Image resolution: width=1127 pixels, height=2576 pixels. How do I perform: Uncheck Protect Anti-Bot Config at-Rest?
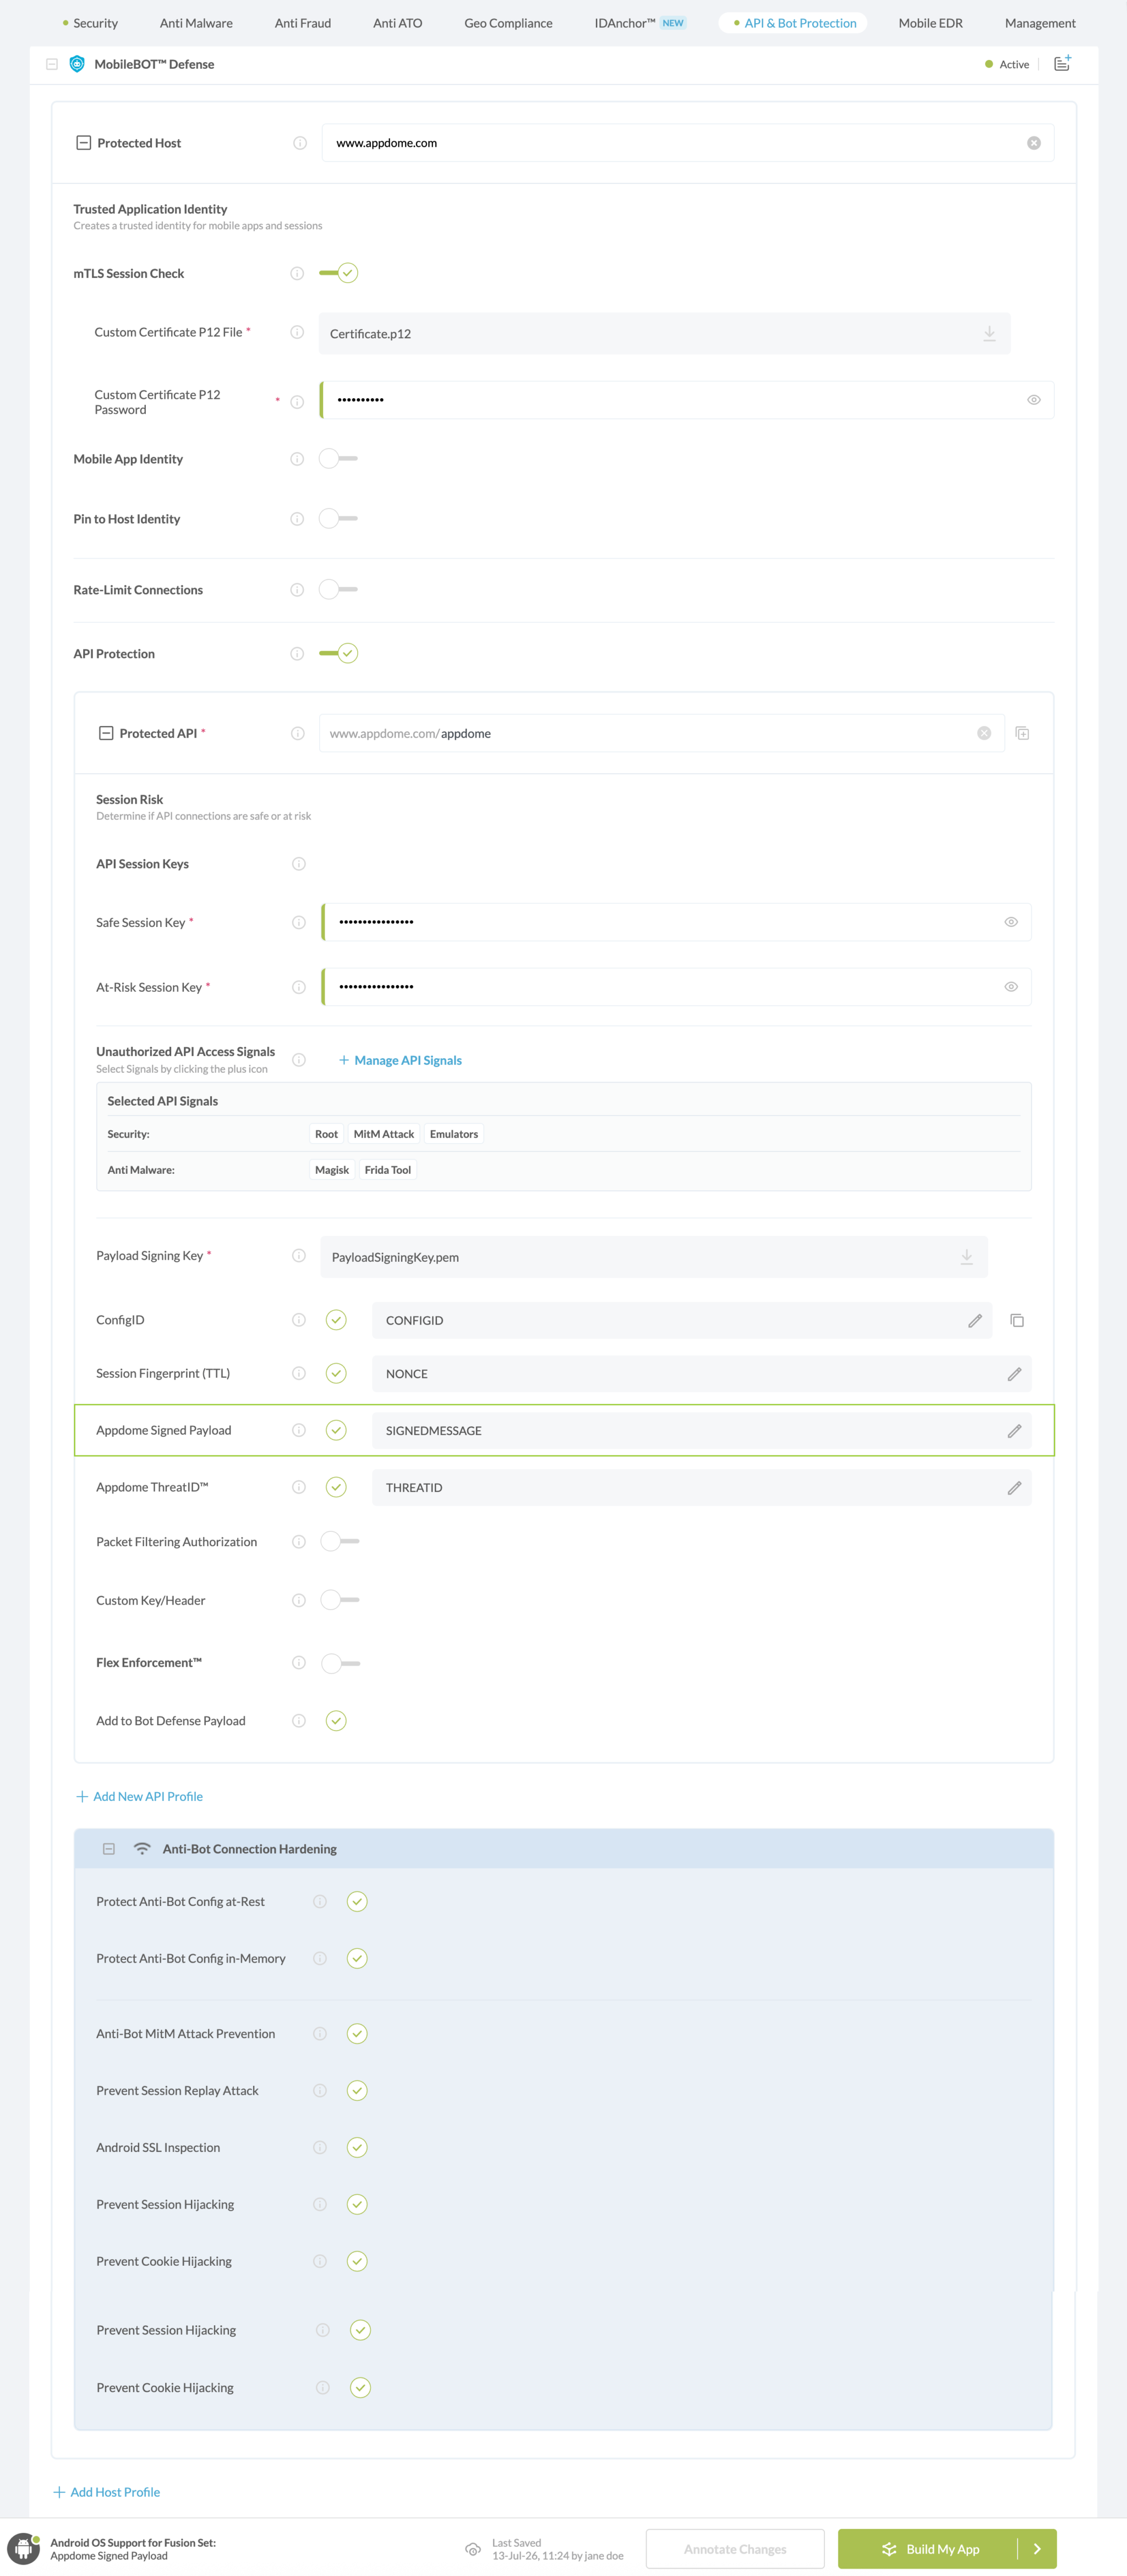(x=357, y=1902)
